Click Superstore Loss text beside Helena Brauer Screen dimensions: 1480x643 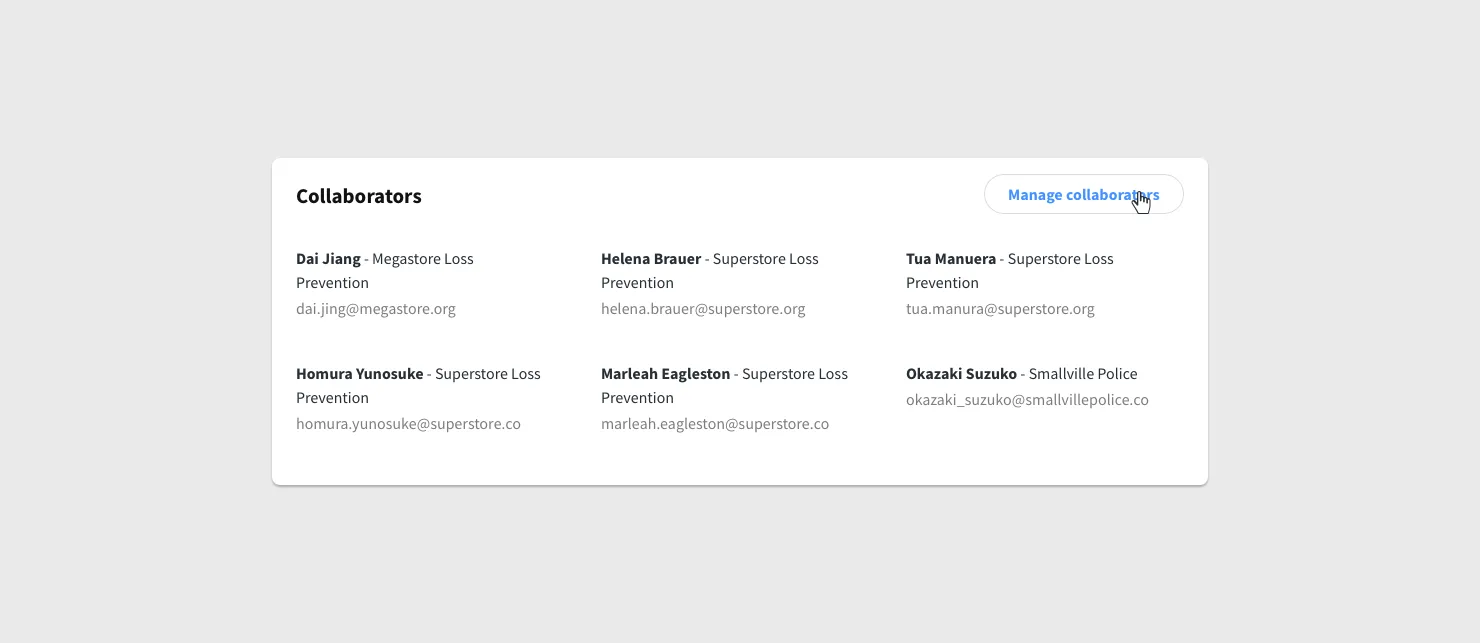[766, 259]
